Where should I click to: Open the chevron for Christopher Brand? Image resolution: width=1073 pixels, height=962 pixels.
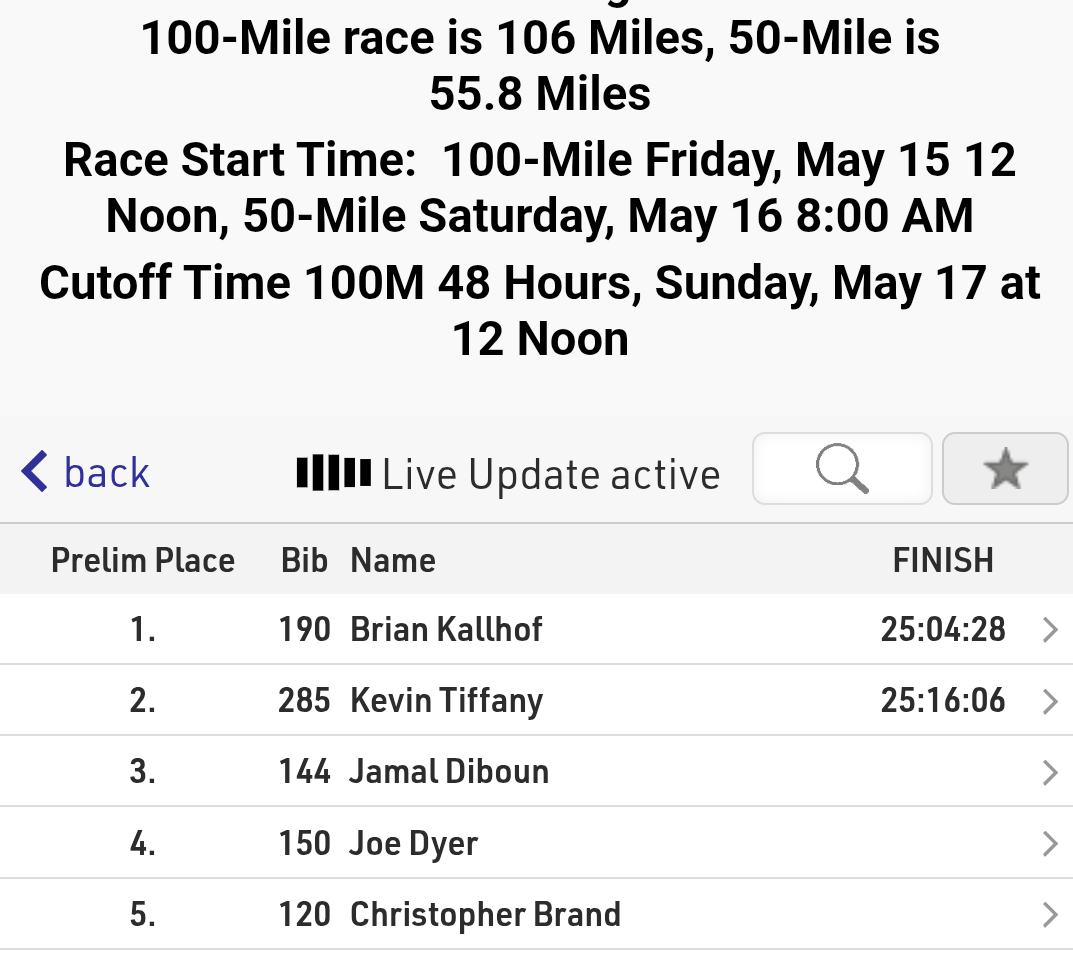(1050, 915)
